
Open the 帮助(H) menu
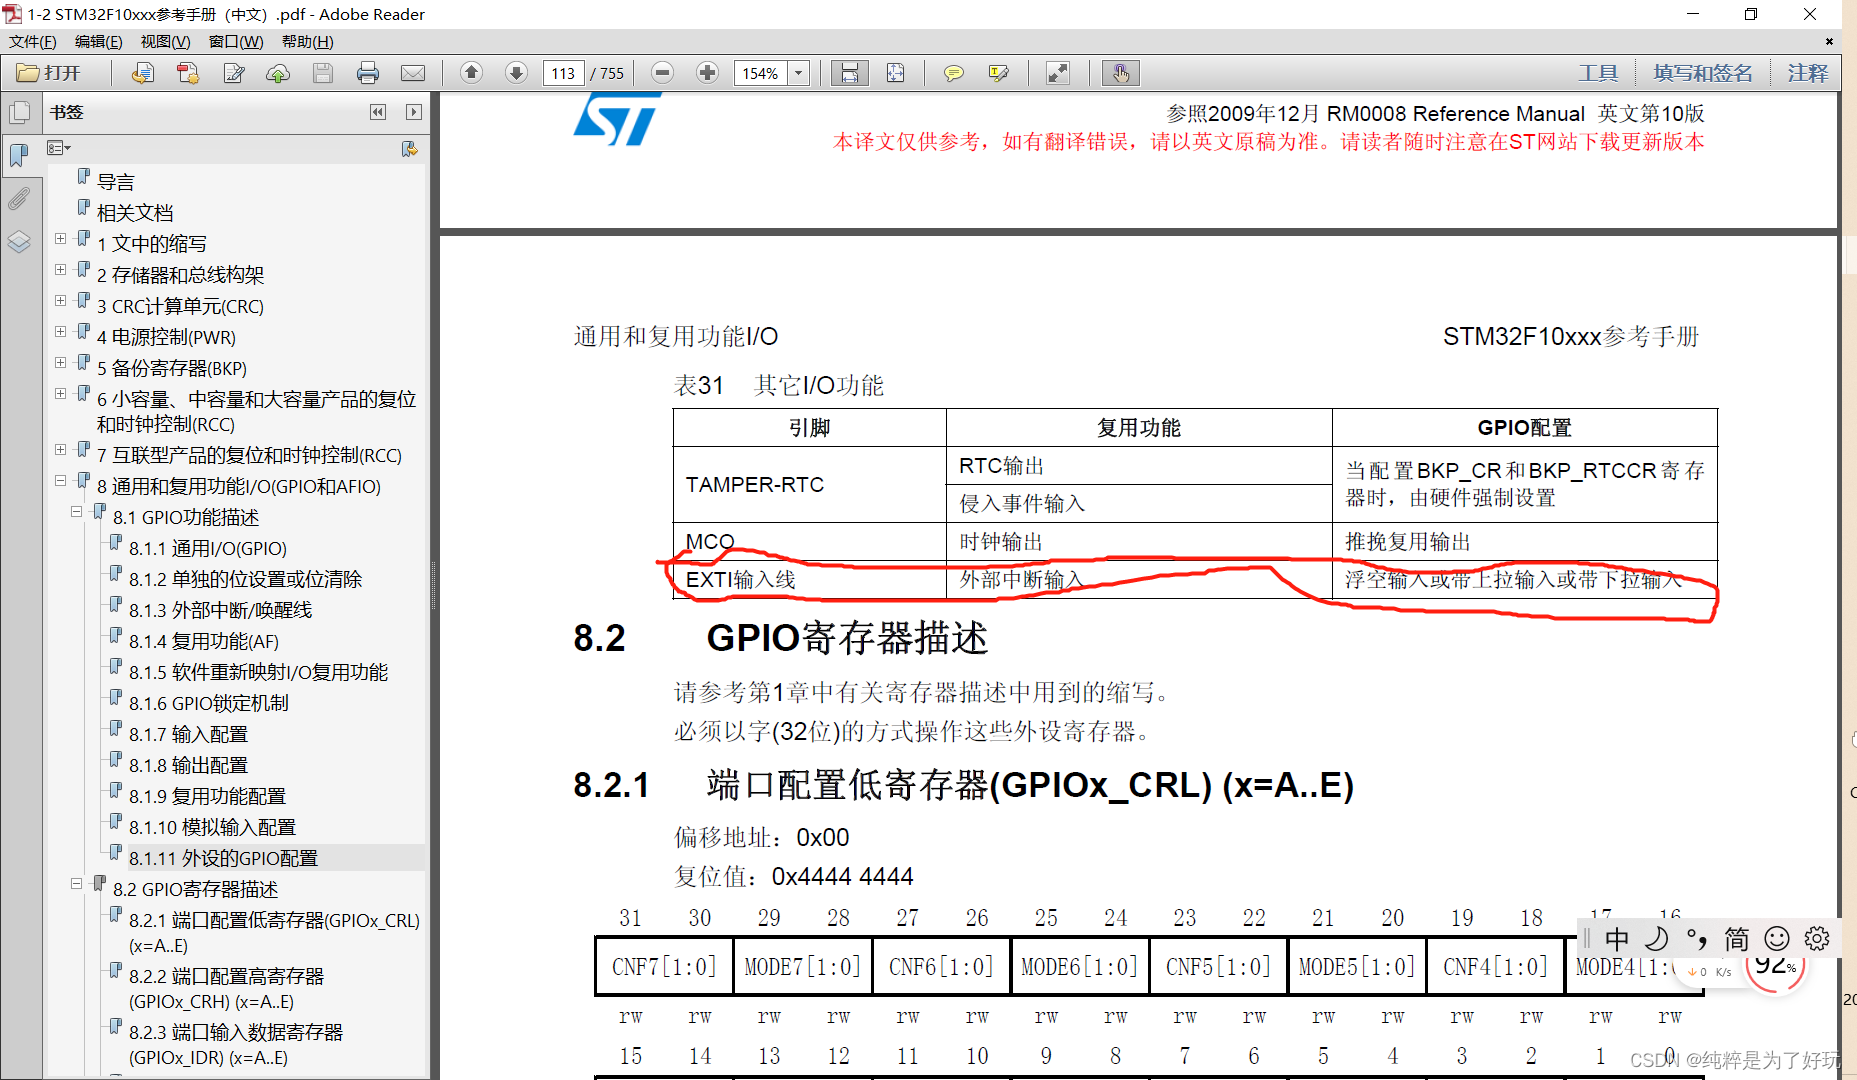[x=308, y=41]
